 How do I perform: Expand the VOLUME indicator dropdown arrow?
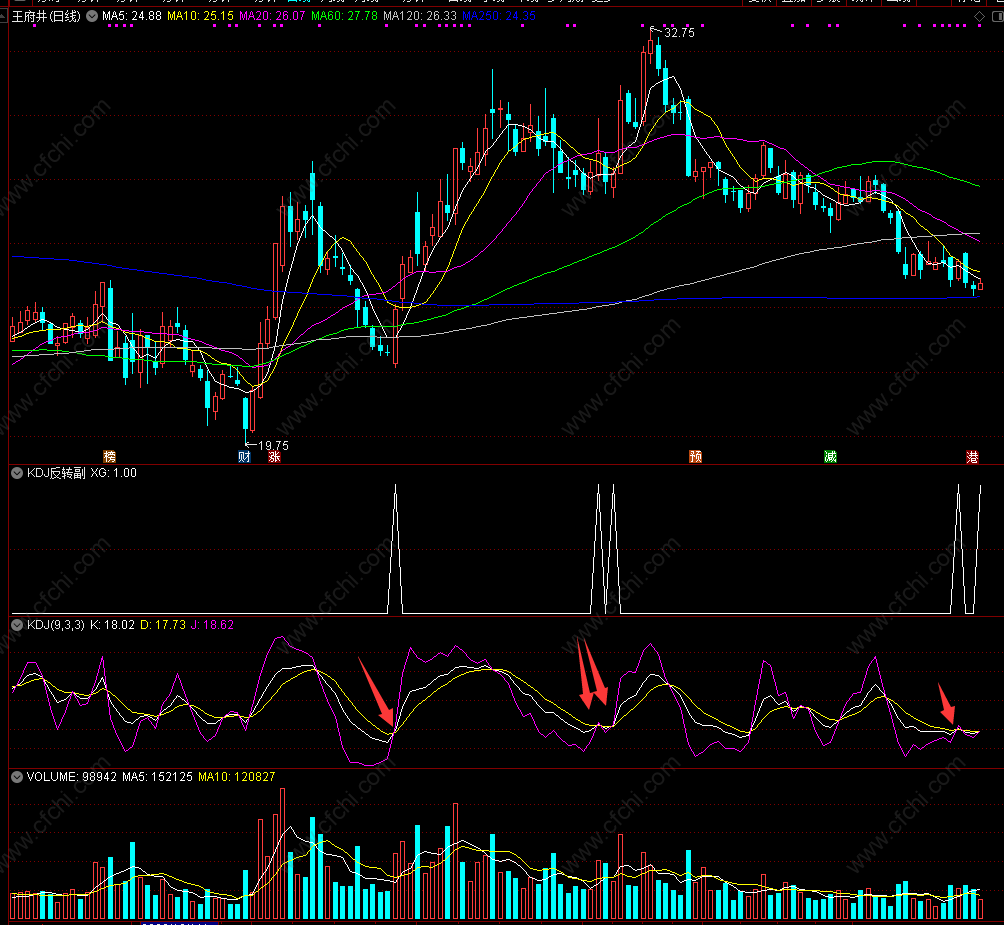17,776
